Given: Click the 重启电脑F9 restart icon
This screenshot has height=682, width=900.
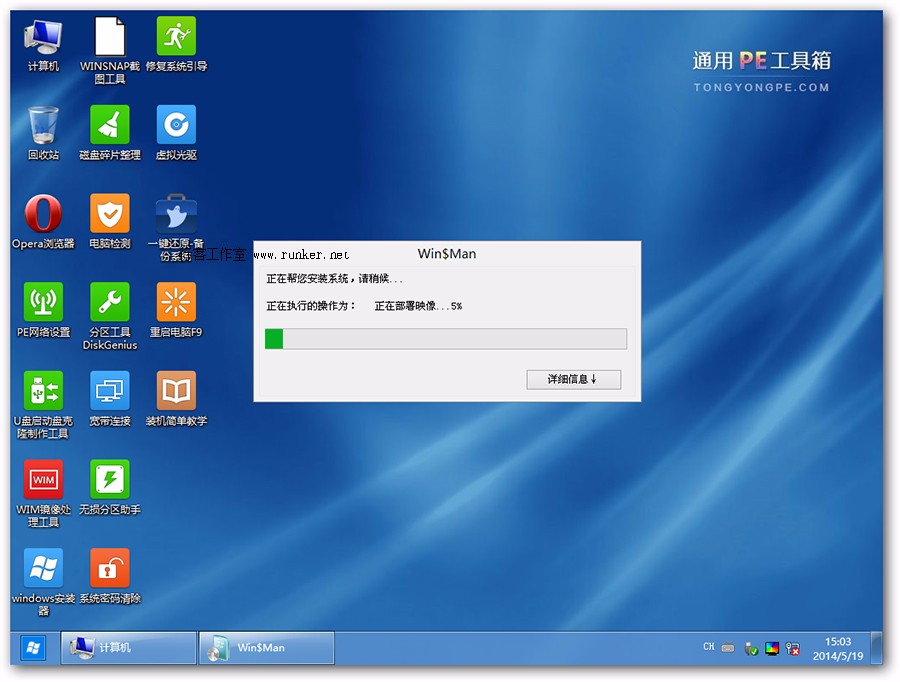Looking at the screenshot, I should [x=176, y=303].
